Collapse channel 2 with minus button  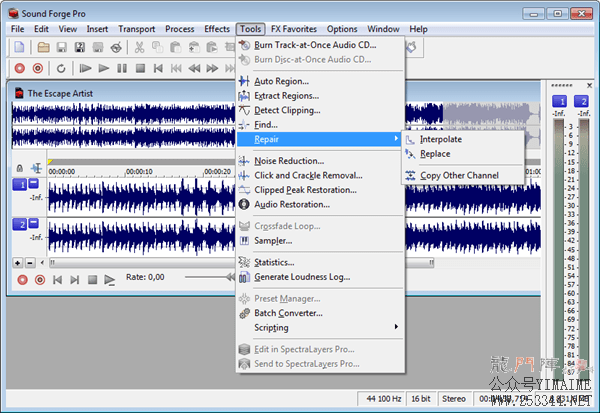tap(34, 222)
